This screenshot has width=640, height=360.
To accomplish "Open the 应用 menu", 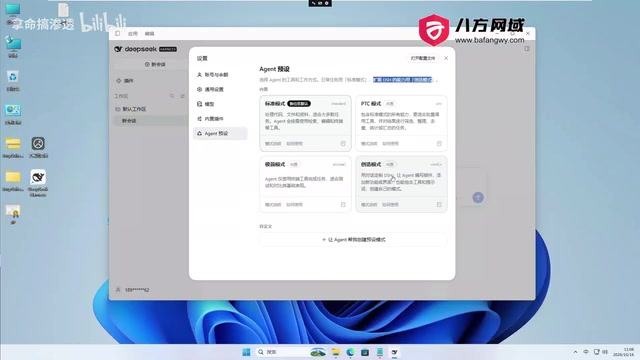I will (x=133, y=33).
